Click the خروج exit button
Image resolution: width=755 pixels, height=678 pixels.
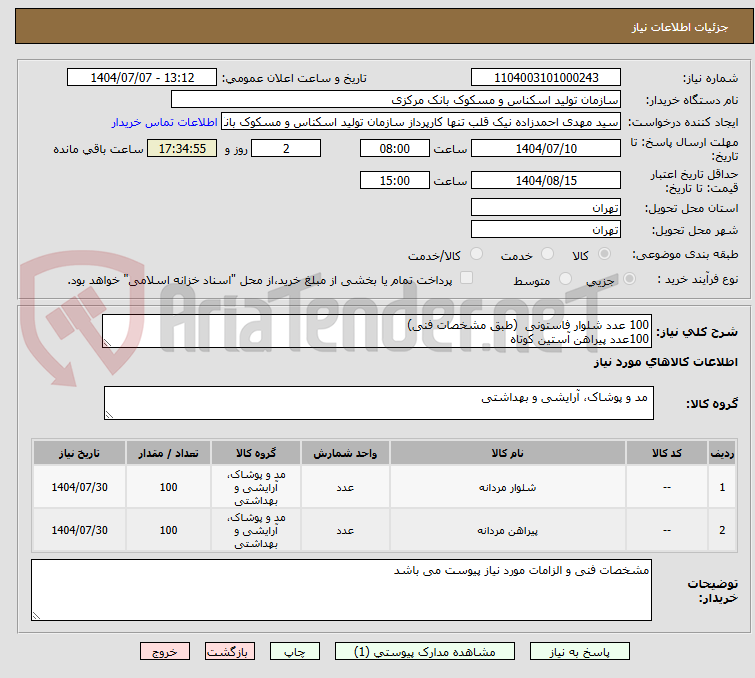pyautogui.click(x=165, y=652)
